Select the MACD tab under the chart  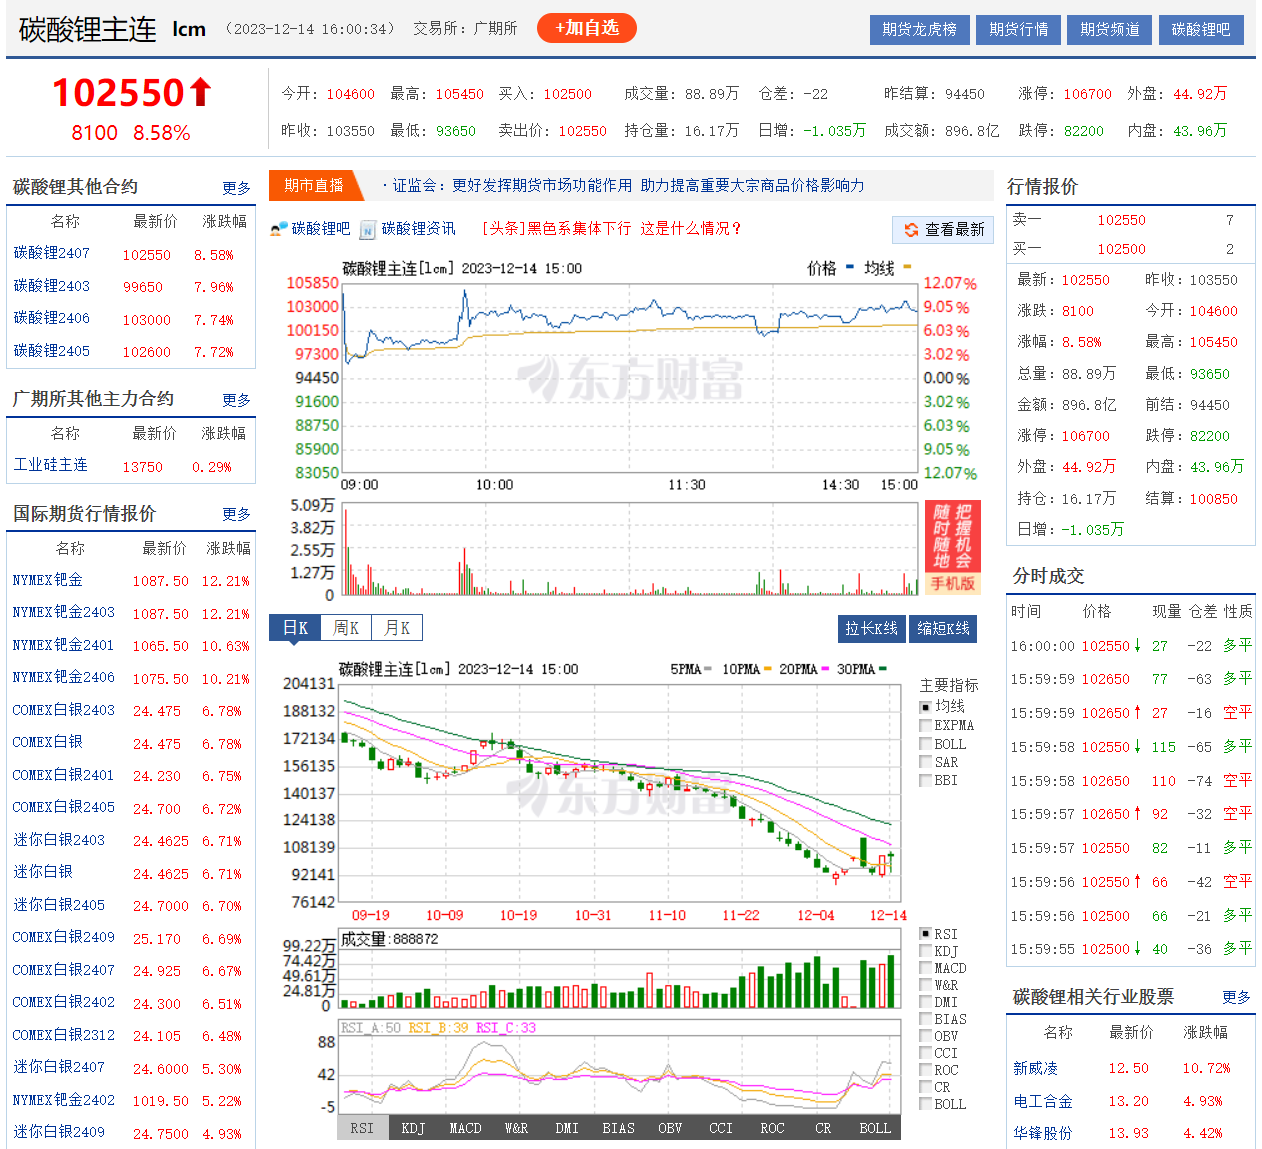tap(465, 1128)
